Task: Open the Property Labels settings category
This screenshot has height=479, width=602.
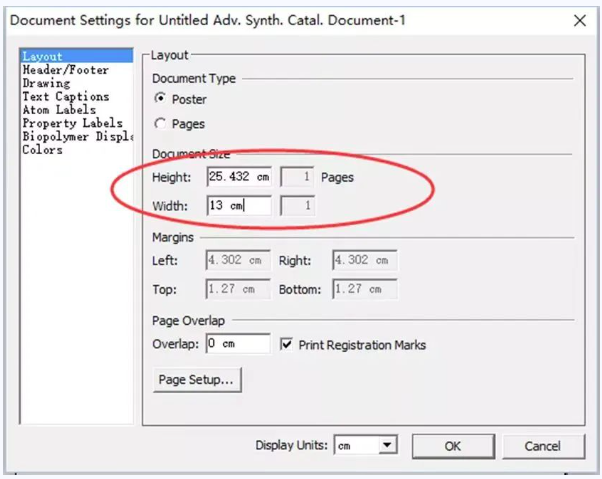Action: [x=73, y=123]
